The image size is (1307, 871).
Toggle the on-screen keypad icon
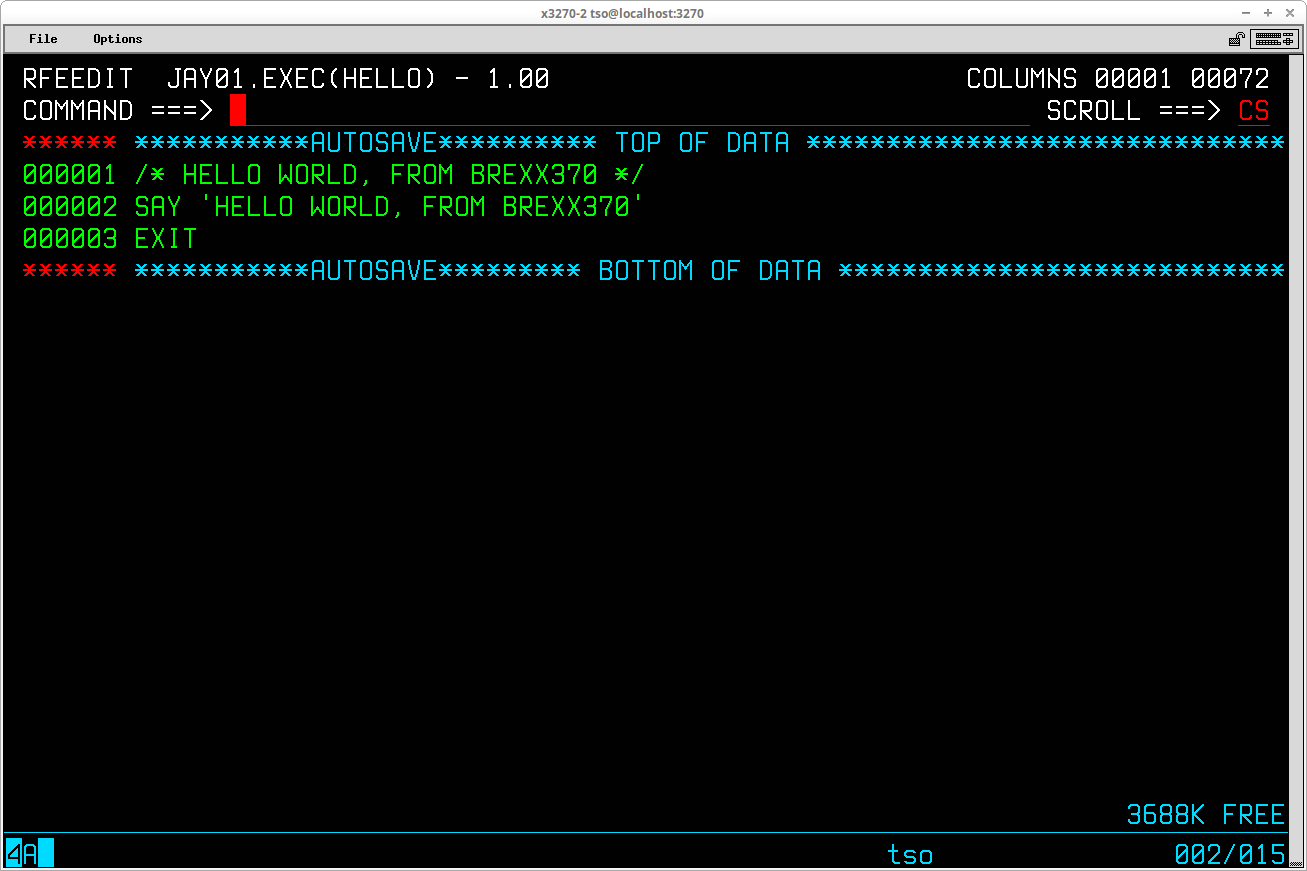click(1274, 39)
